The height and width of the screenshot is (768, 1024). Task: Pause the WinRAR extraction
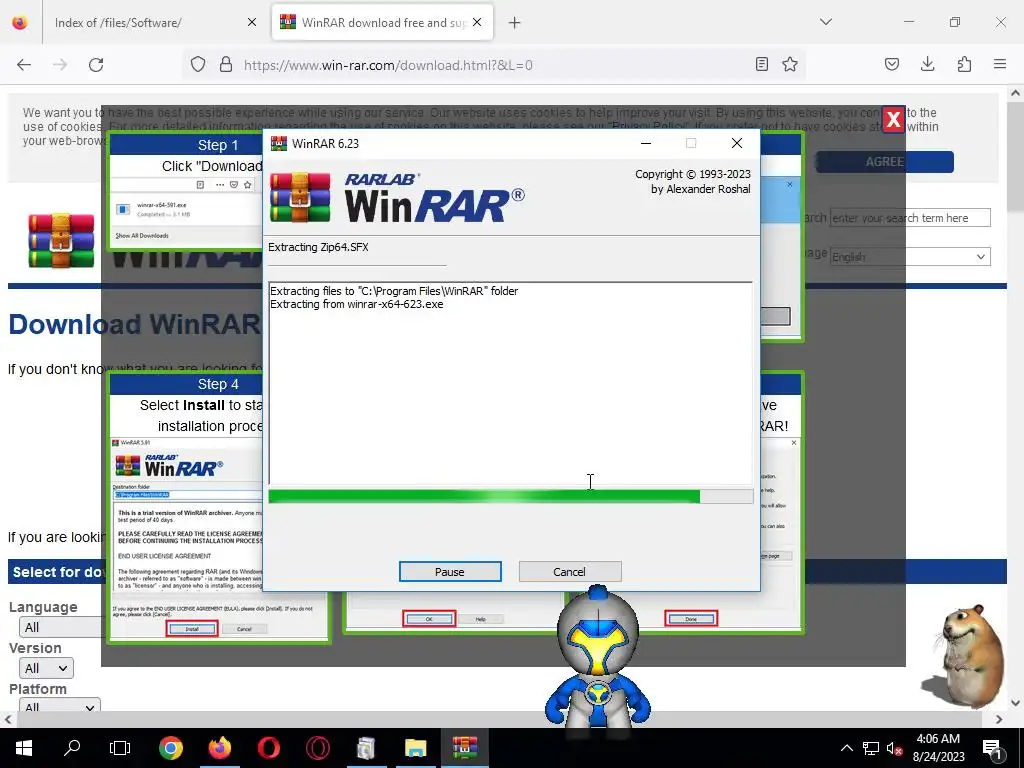click(x=450, y=571)
